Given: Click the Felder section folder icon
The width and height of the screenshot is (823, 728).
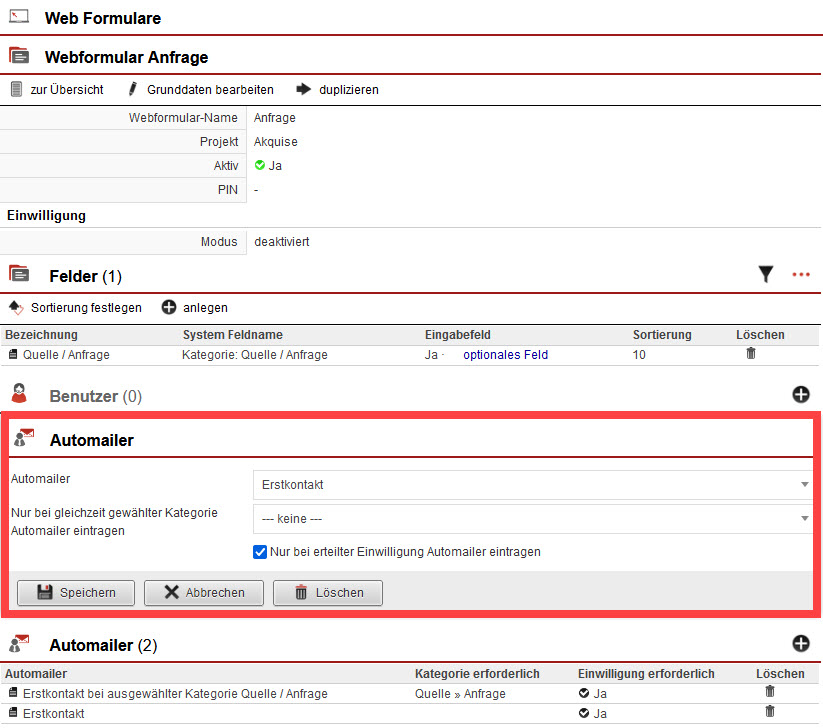Looking at the screenshot, I should [x=19, y=274].
